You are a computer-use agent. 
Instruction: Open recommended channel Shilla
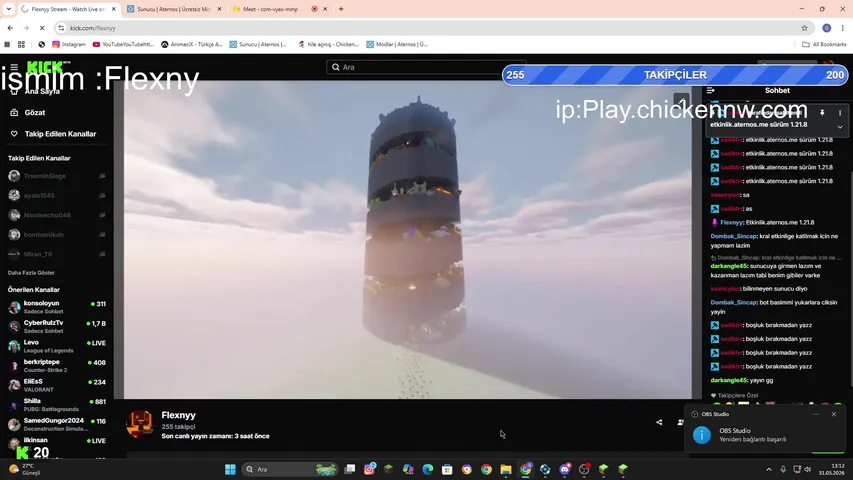pyautogui.click(x=57, y=405)
